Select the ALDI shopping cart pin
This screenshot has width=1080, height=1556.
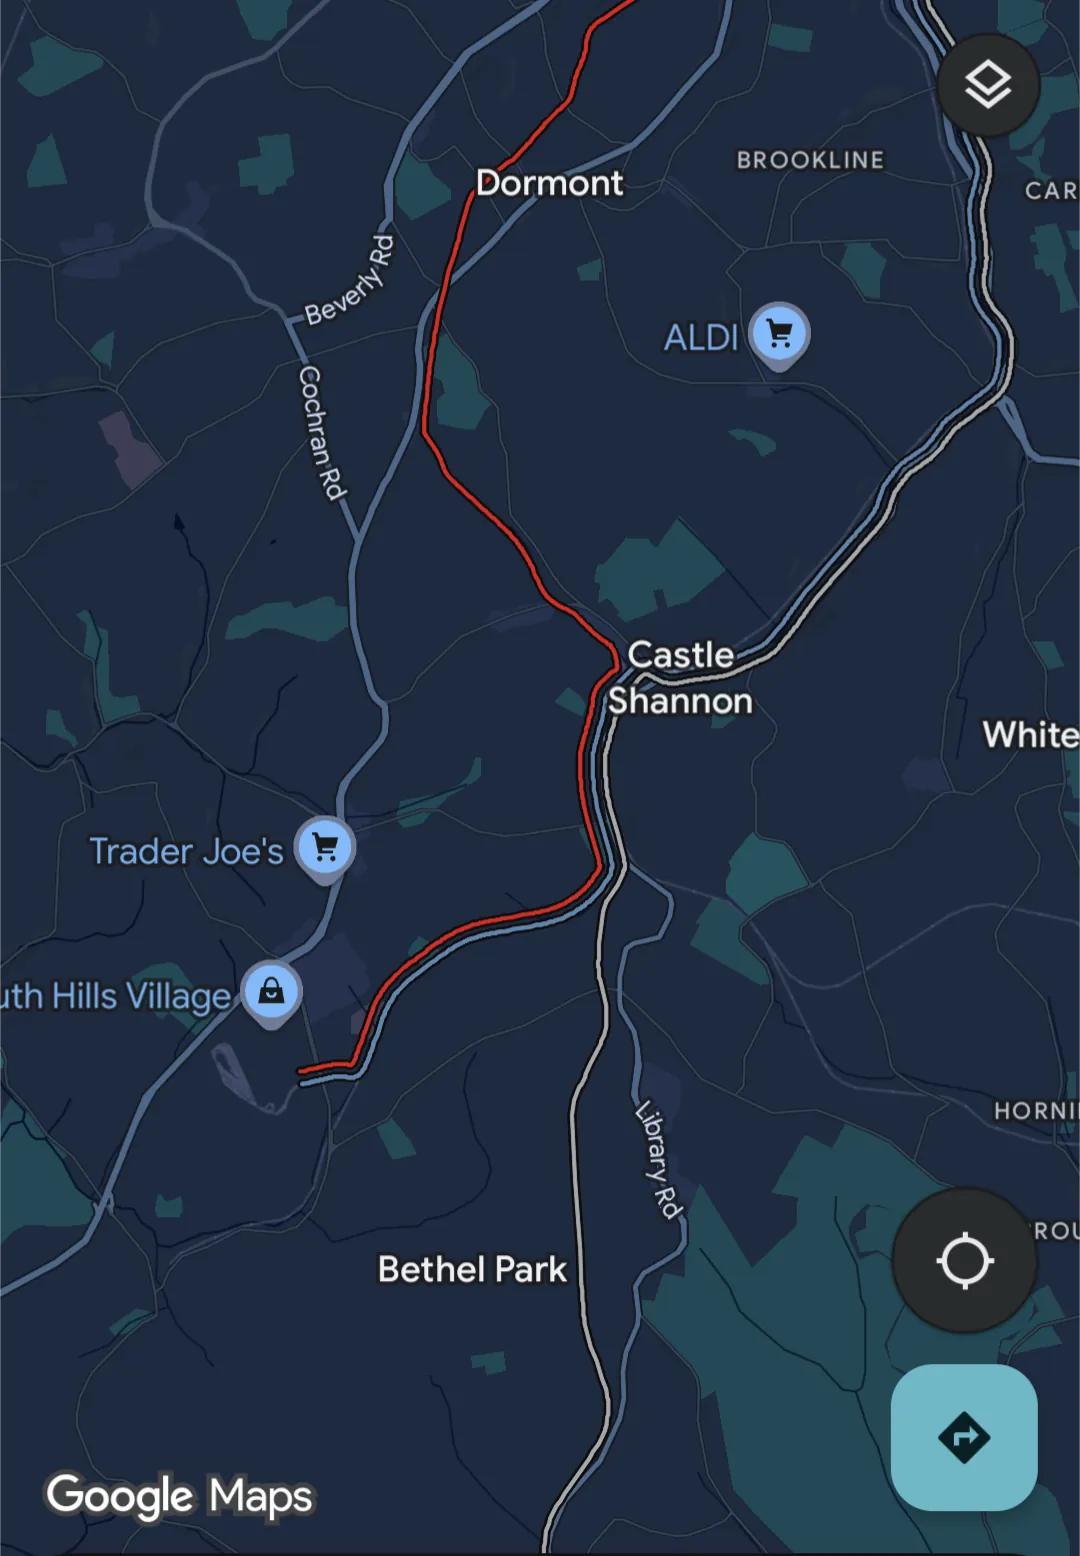[x=780, y=335]
